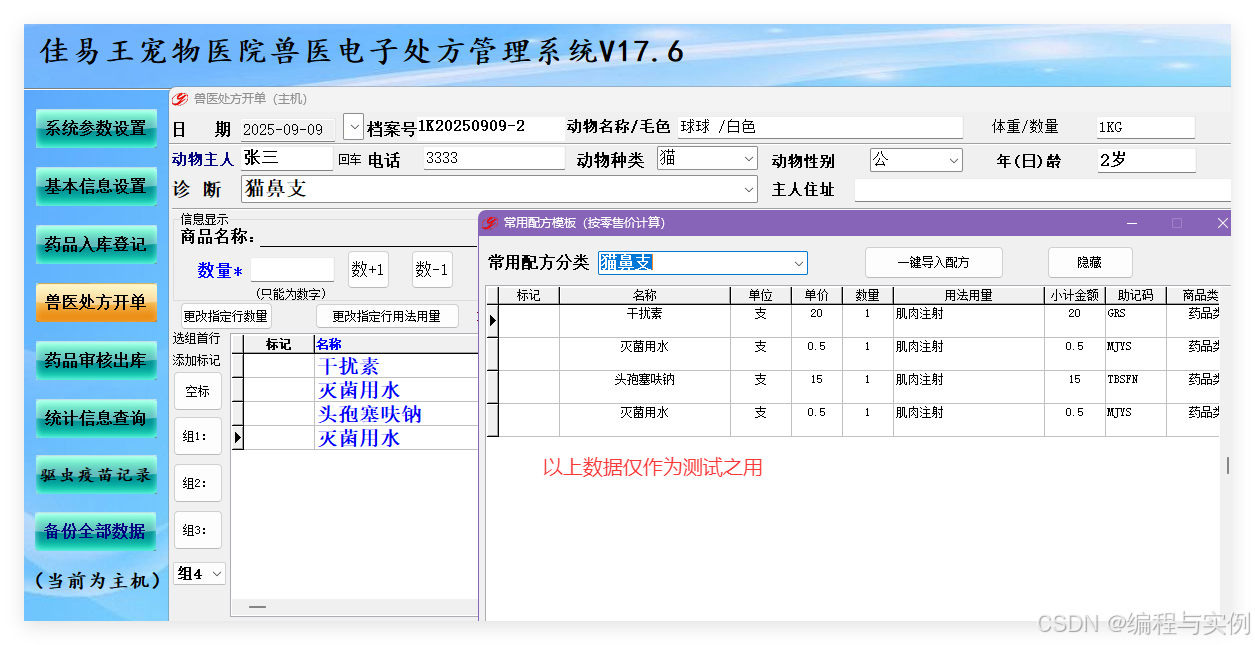Click the 年(日)龄 field showing 2岁

[1146, 160]
